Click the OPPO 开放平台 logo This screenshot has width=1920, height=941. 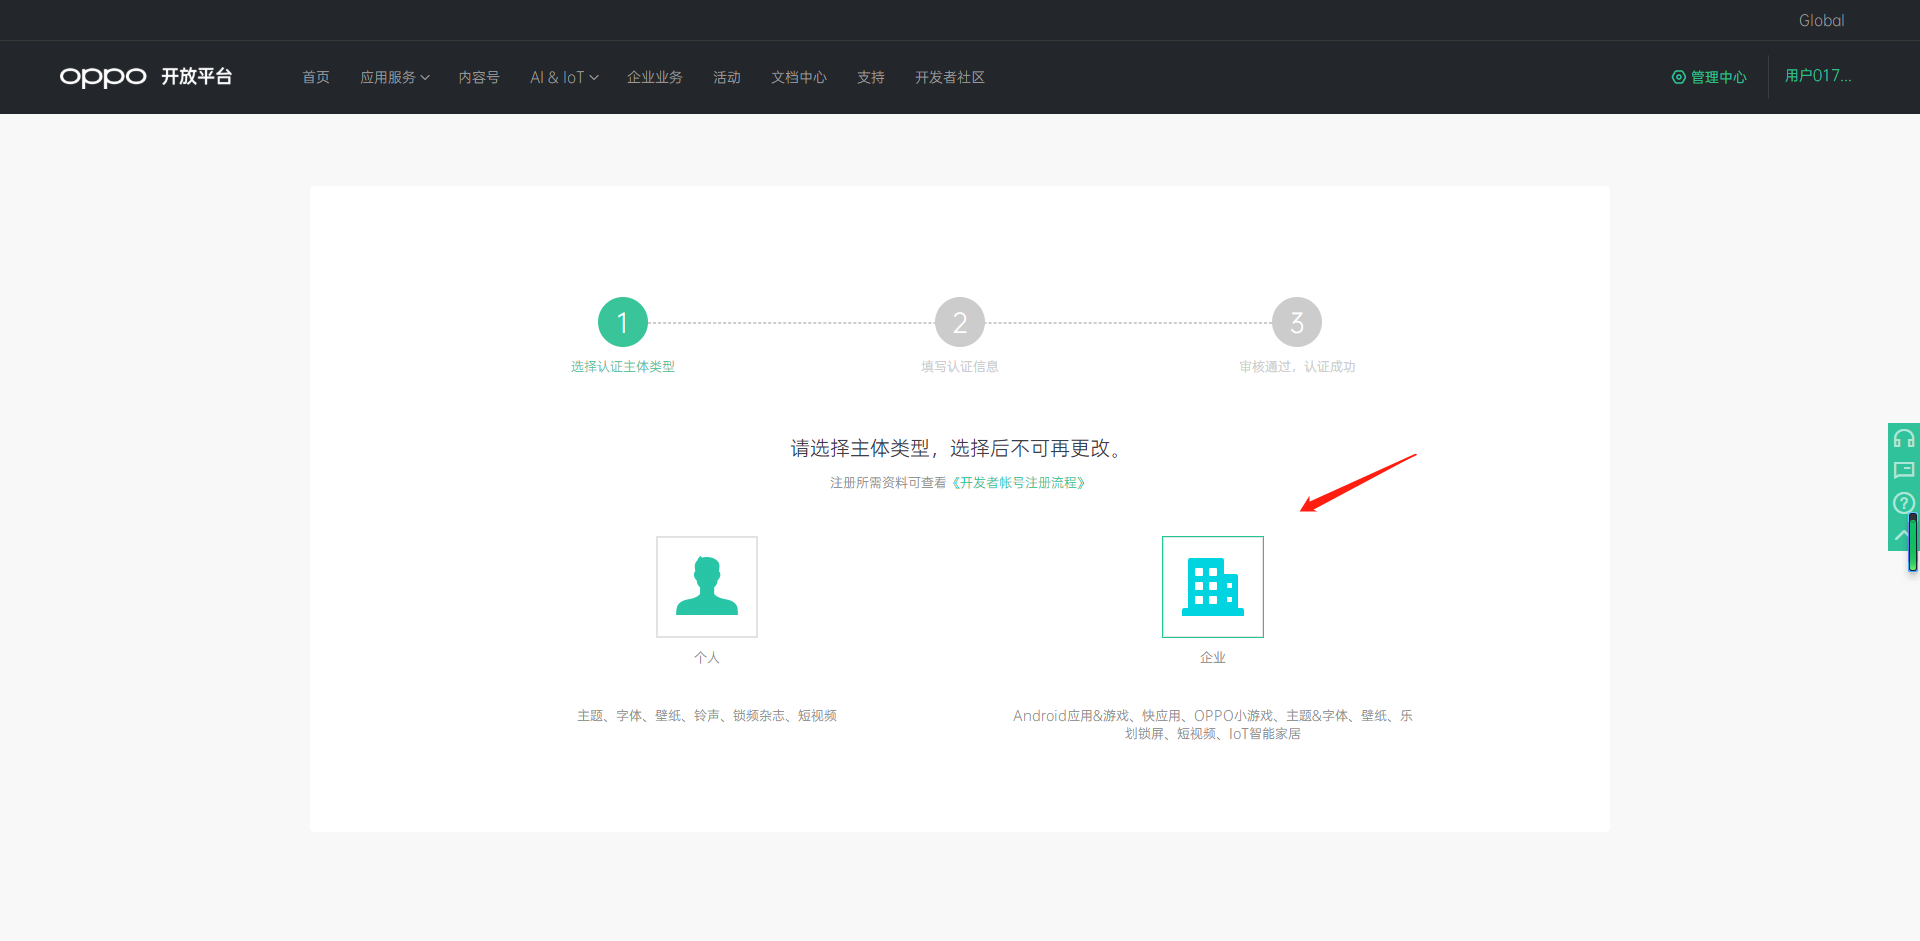(146, 77)
